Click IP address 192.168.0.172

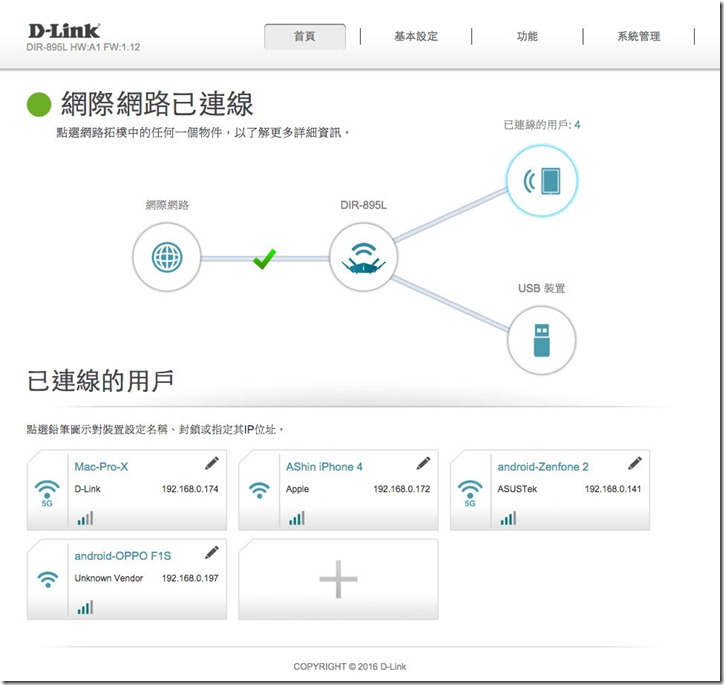click(402, 489)
